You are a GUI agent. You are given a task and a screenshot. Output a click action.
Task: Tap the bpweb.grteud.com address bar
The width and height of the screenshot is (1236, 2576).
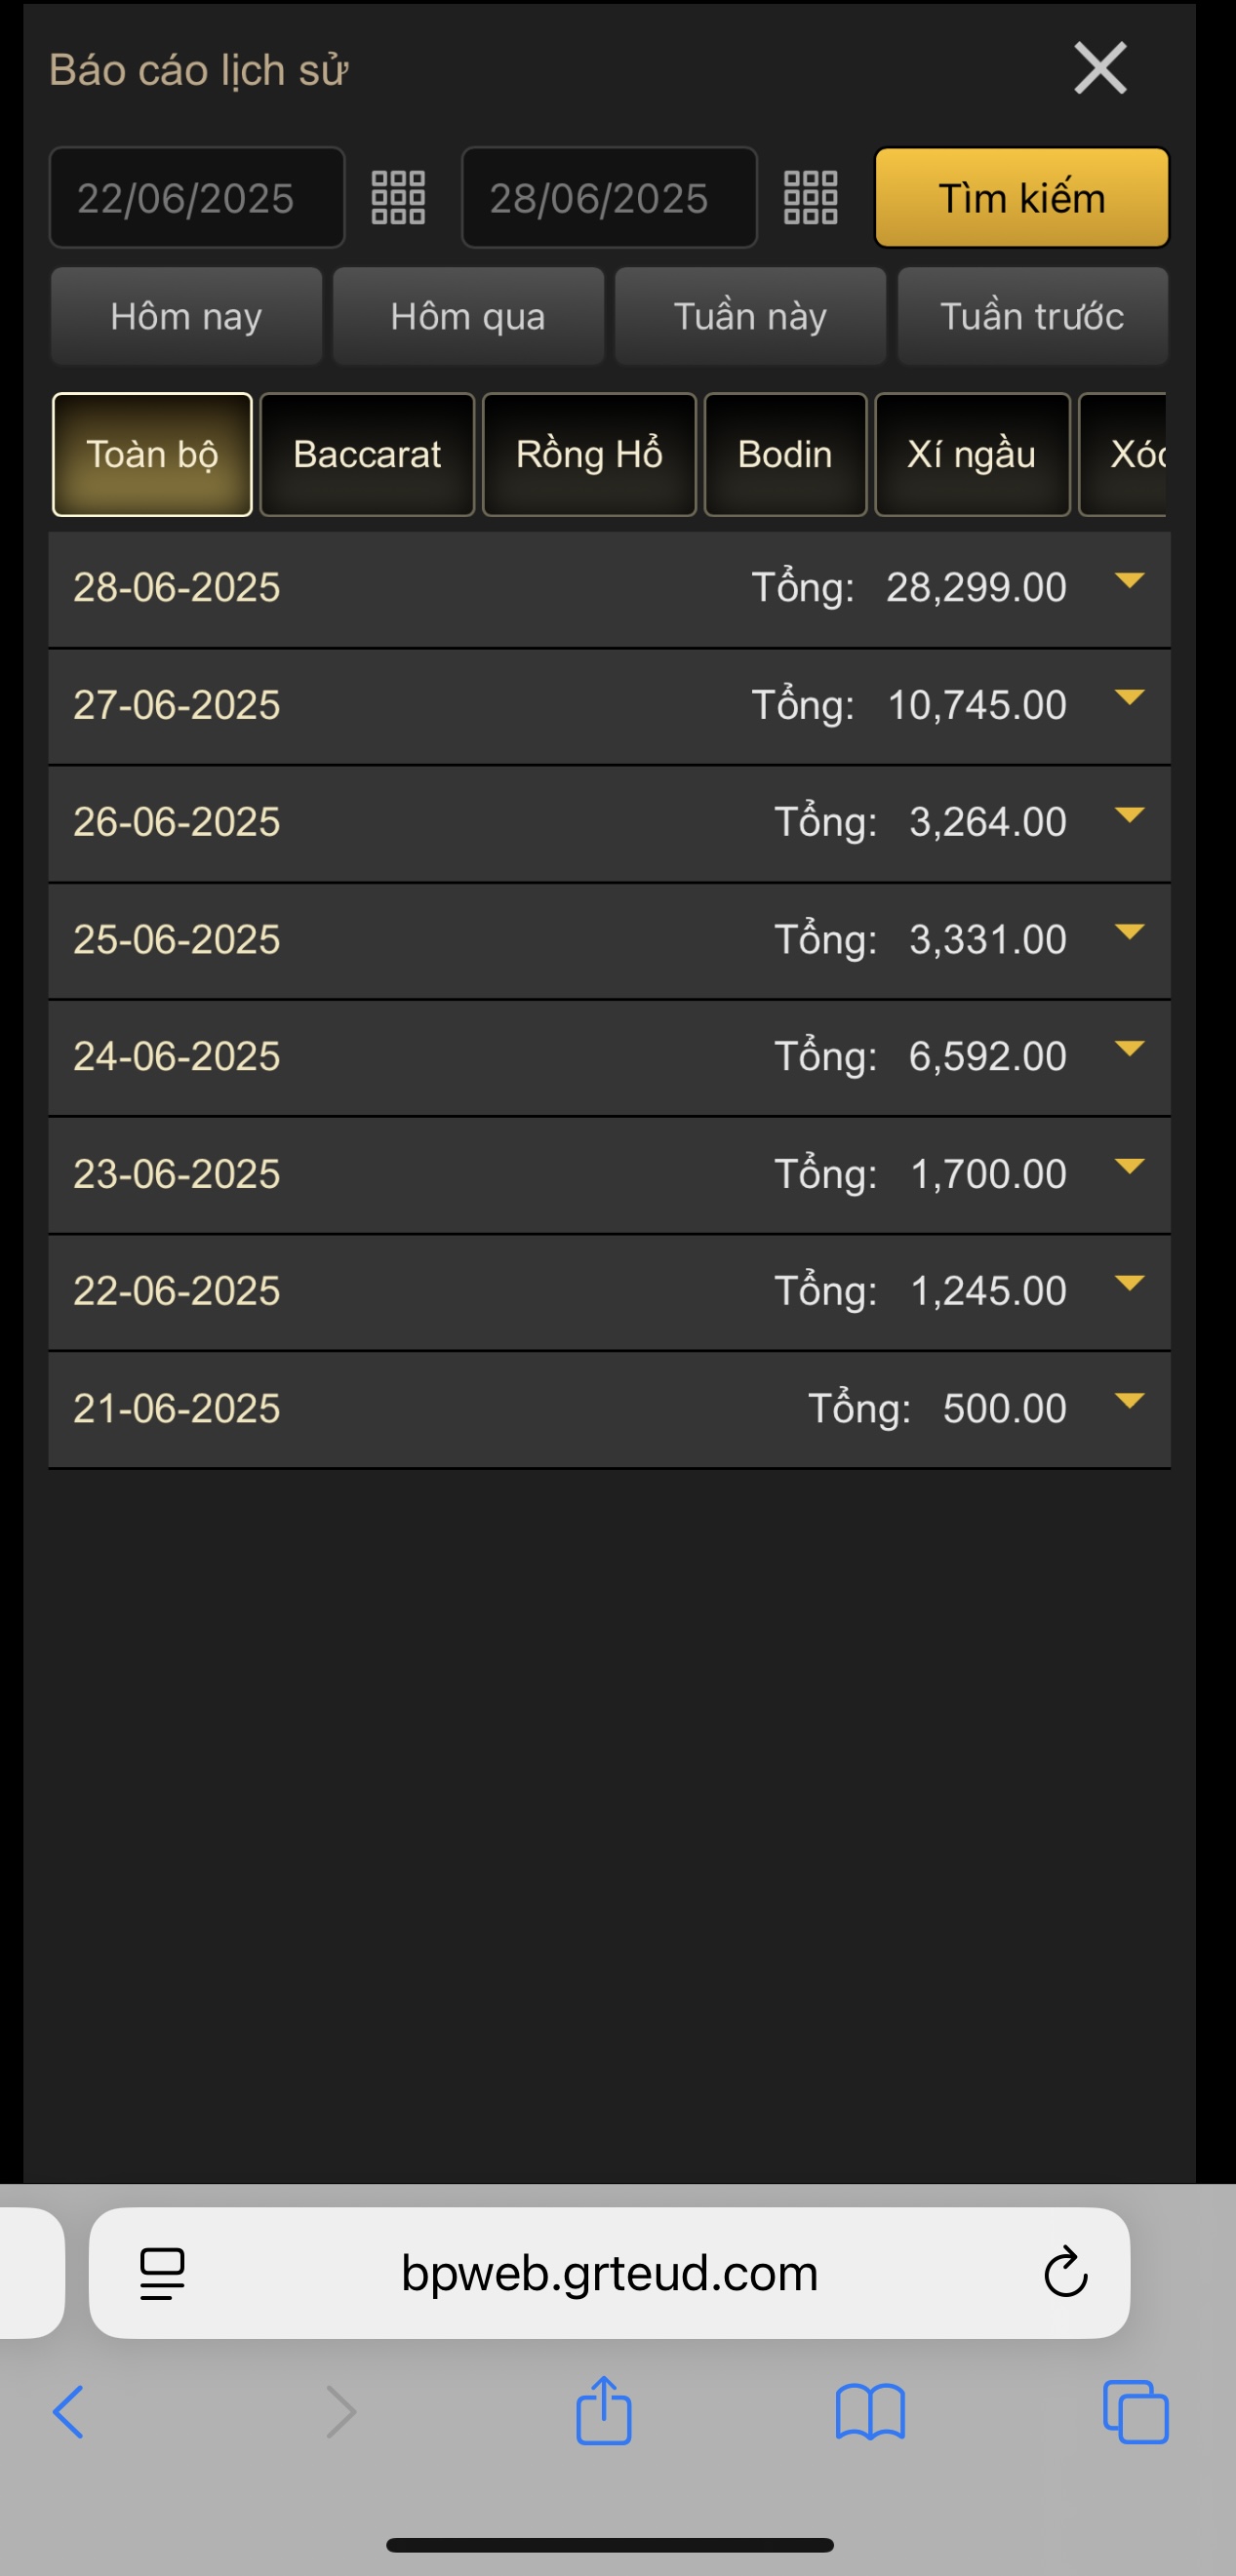[610, 2273]
